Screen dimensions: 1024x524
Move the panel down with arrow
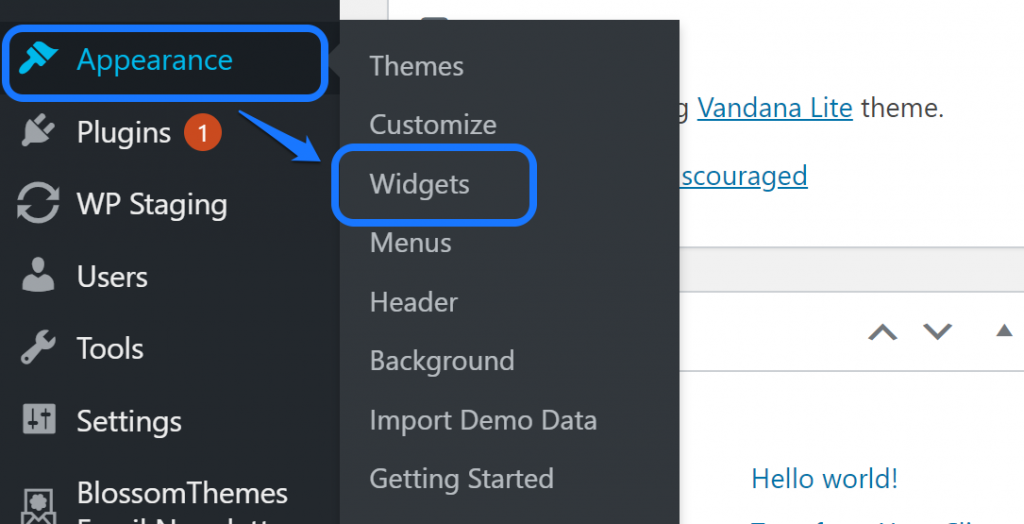tap(937, 332)
